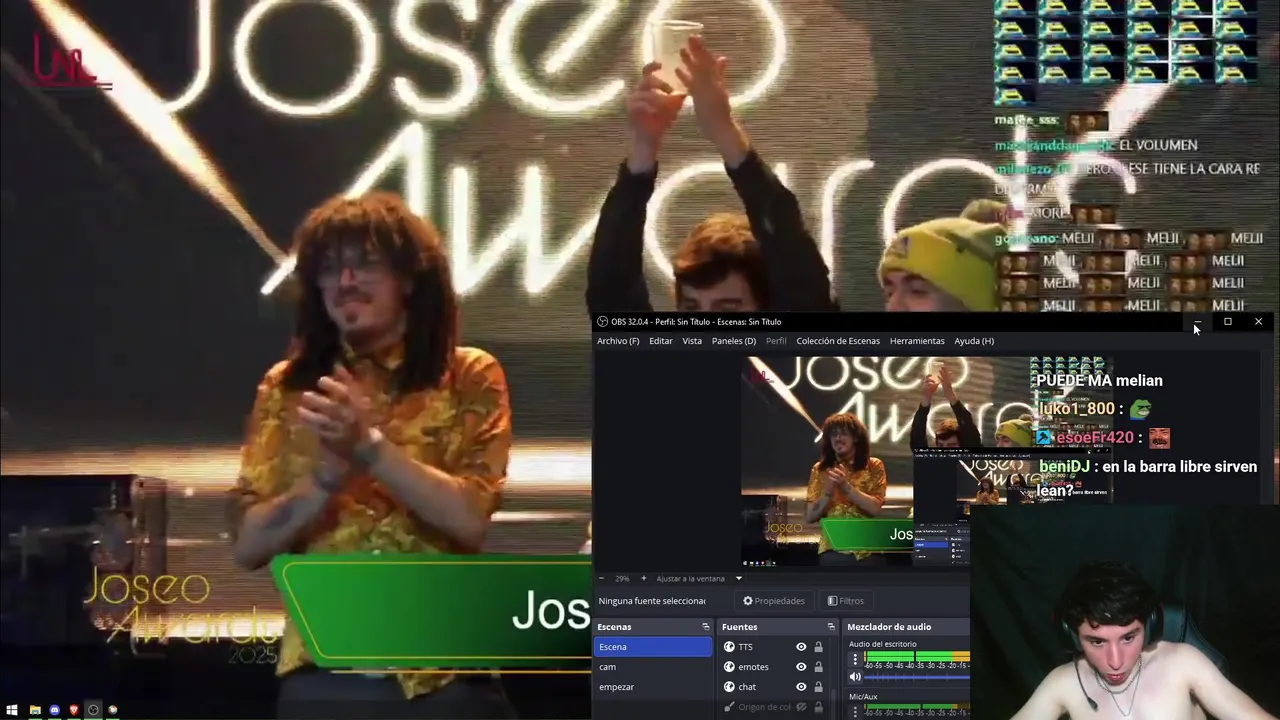Image resolution: width=1280 pixels, height=720 pixels.
Task: Lock the TTS source
Action: coord(818,647)
